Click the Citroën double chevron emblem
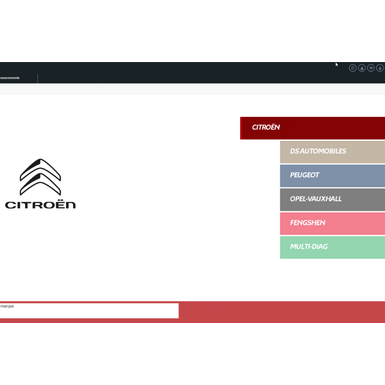The height and width of the screenshot is (385, 385). (40, 177)
